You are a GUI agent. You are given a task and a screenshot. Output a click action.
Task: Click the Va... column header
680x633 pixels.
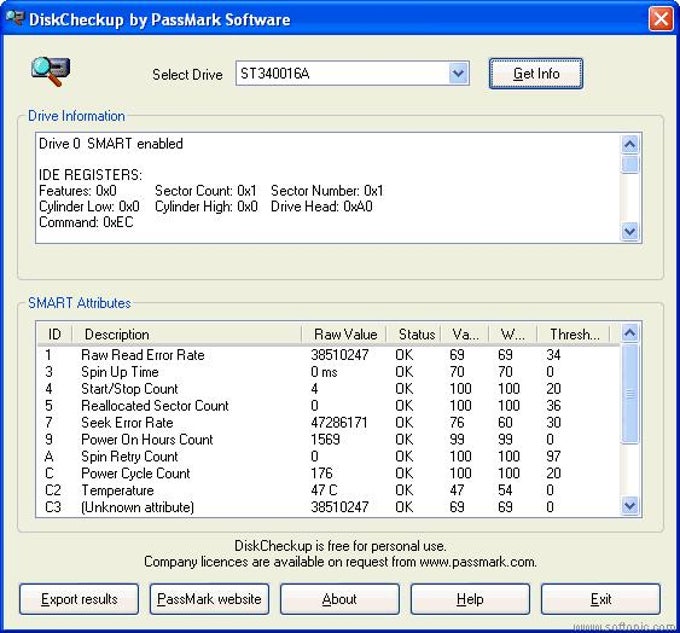tap(465, 334)
